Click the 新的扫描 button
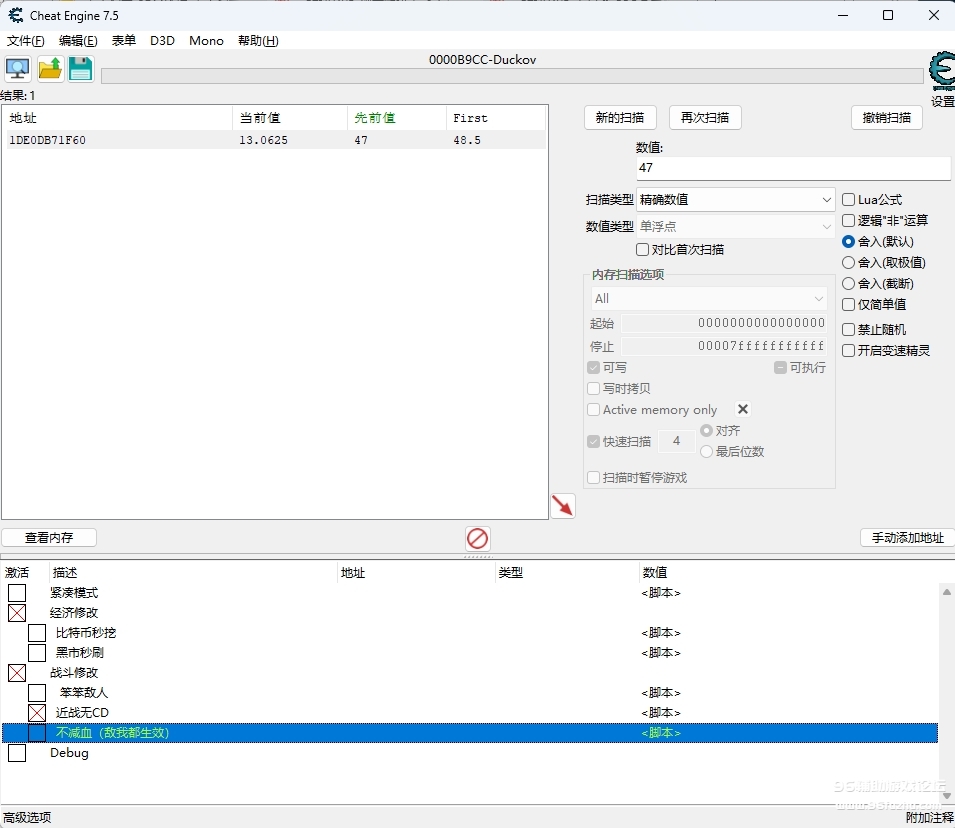955x828 pixels. (x=620, y=118)
